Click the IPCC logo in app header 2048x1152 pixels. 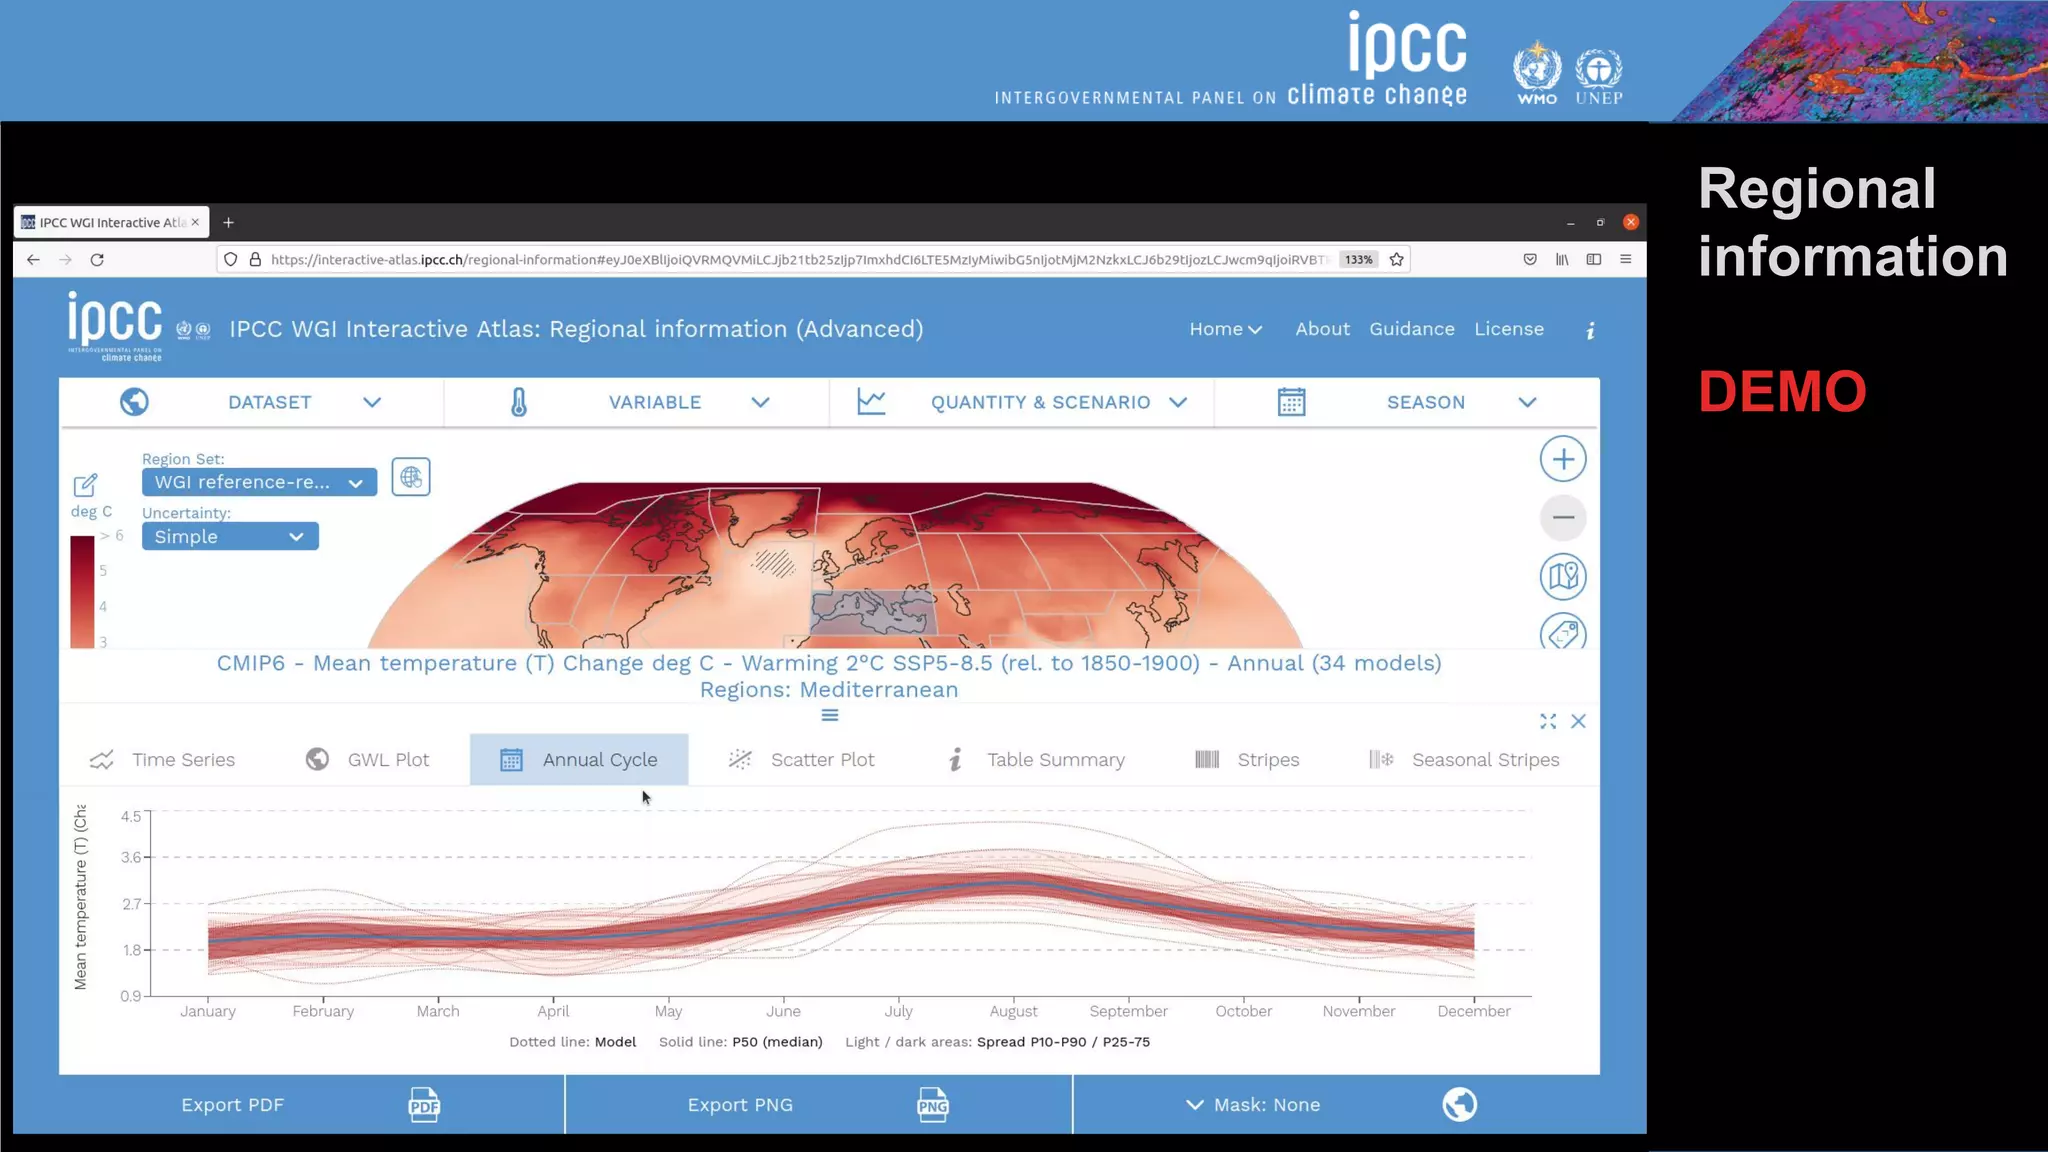click(x=115, y=326)
